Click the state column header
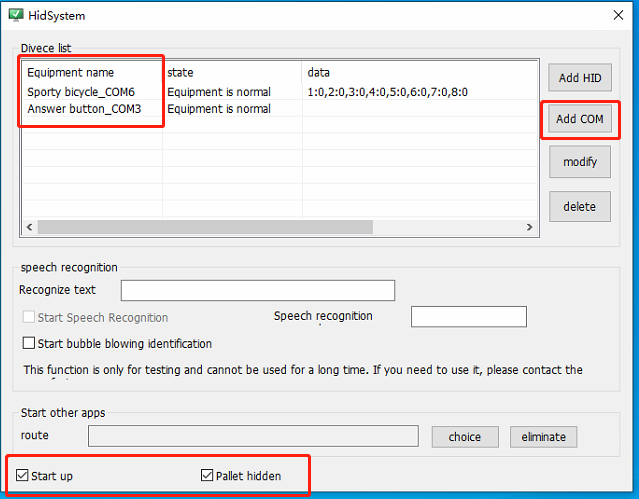 point(181,73)
